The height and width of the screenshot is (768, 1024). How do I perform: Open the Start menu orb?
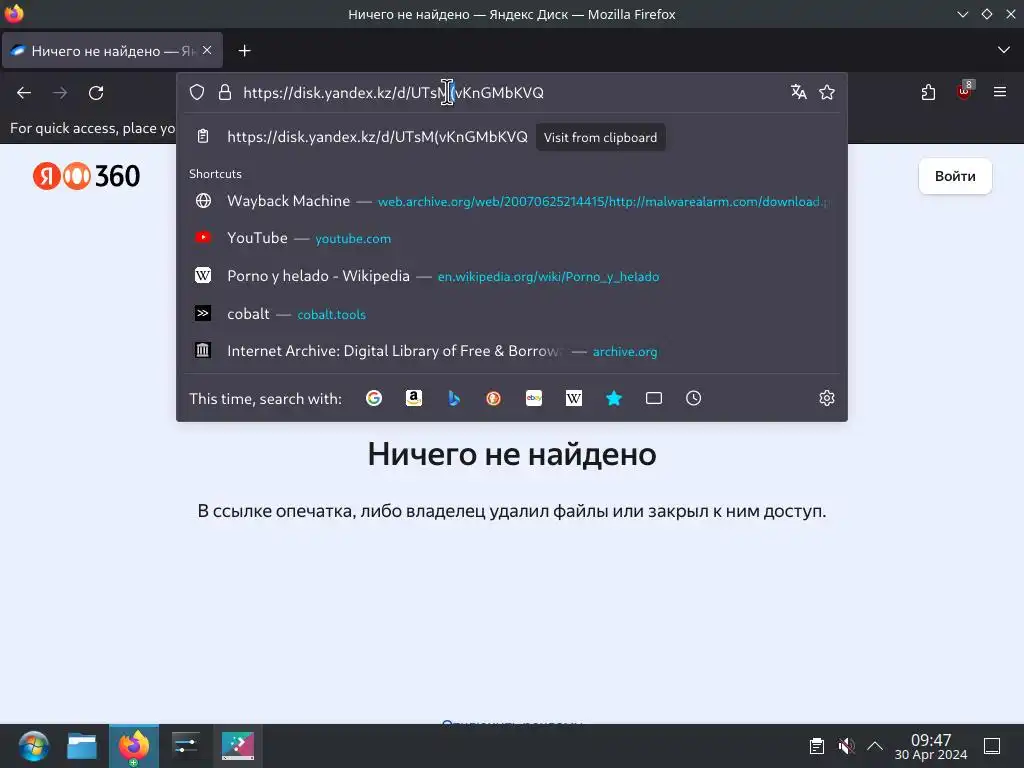pos(33,746)
